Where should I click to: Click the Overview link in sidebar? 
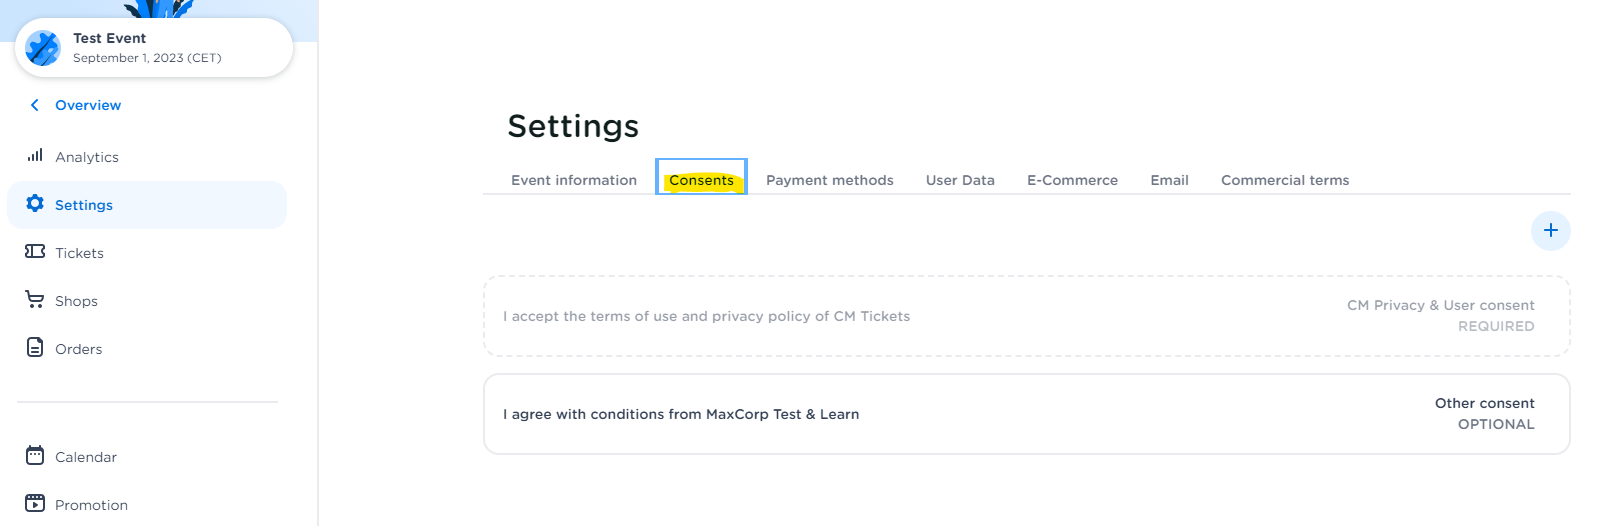pyautogui.click(x=88, y=105)
